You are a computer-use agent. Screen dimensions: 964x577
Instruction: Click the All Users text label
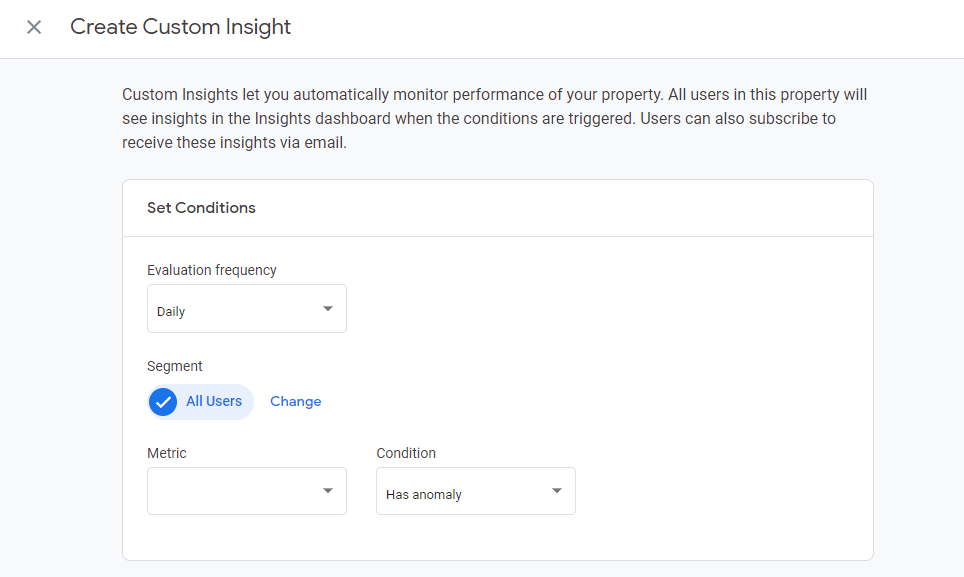[214, 401]
